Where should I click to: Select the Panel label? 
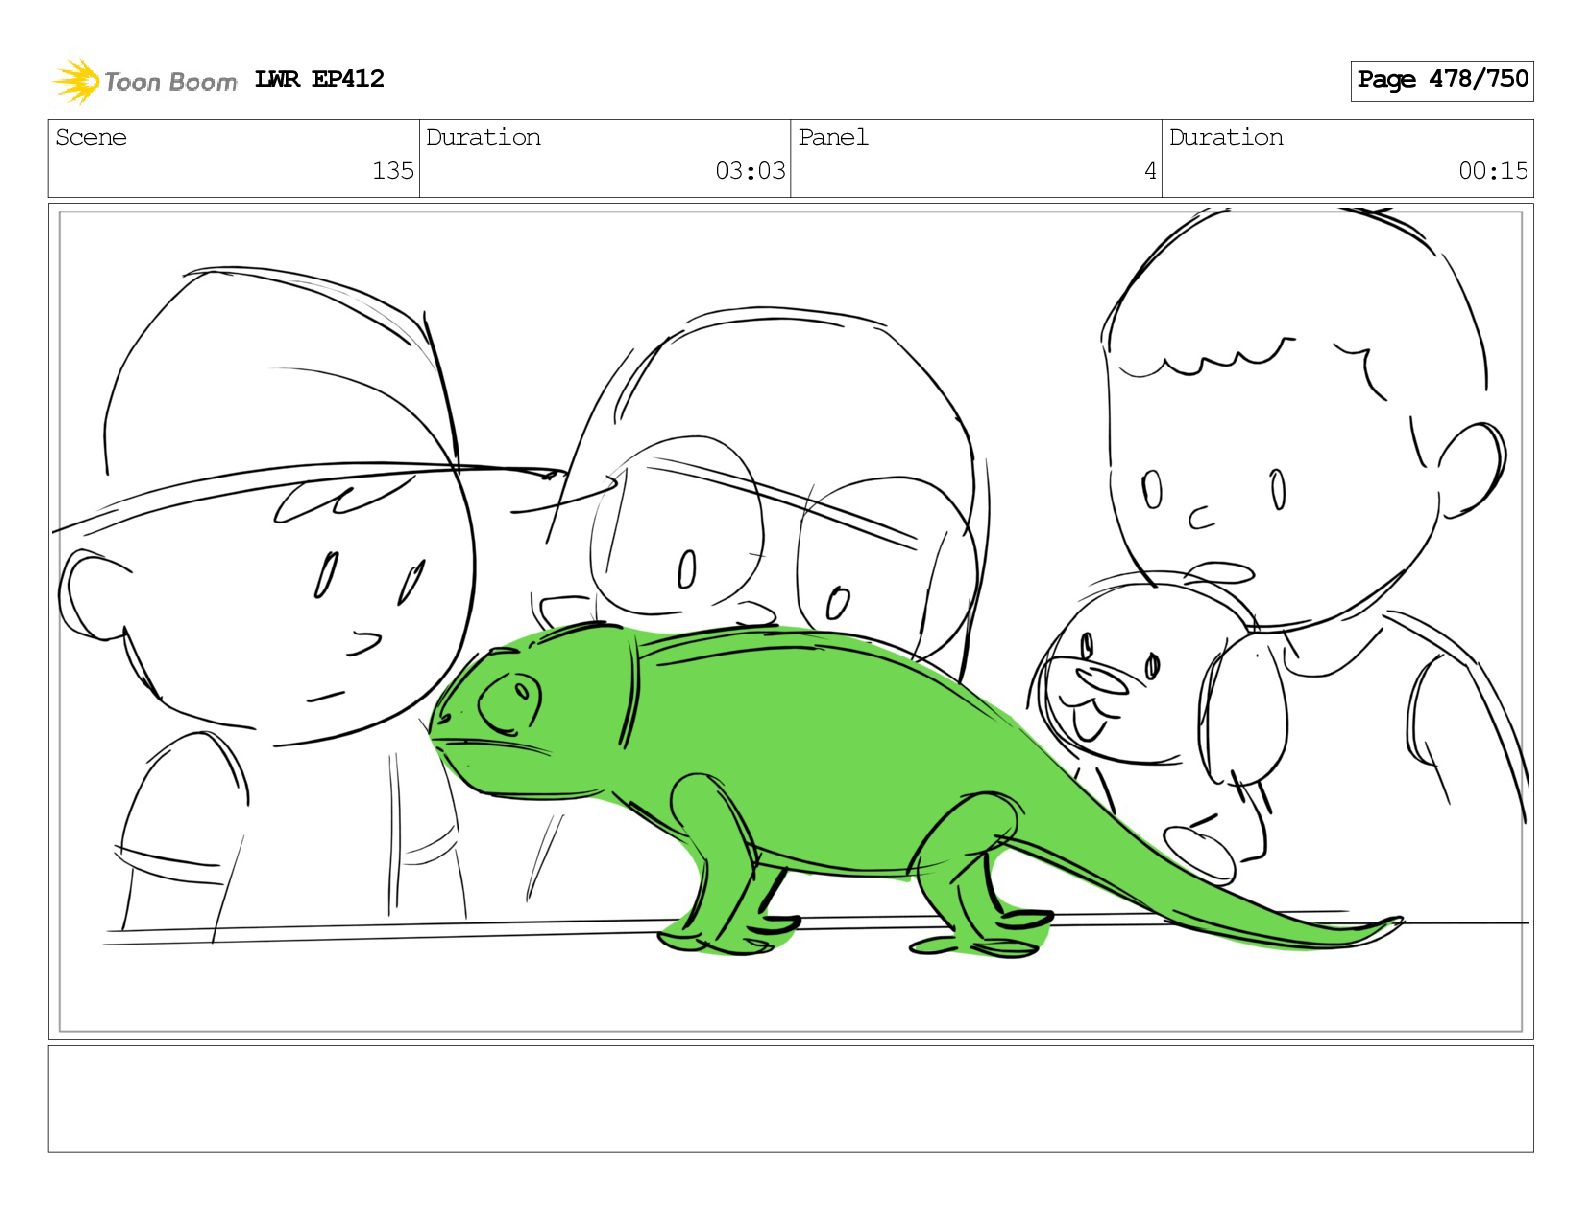click(833, 137)
